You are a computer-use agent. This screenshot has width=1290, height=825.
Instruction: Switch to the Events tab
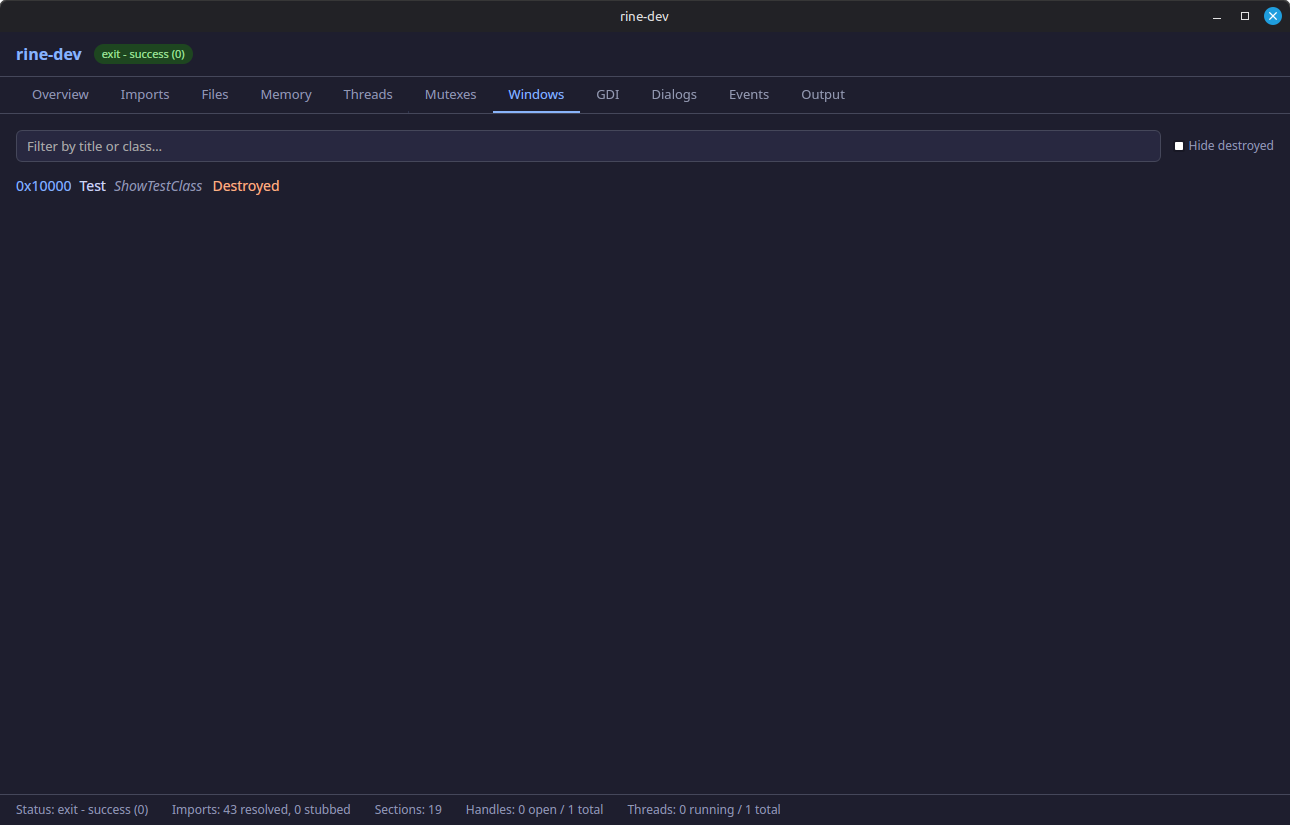(749, 94)
